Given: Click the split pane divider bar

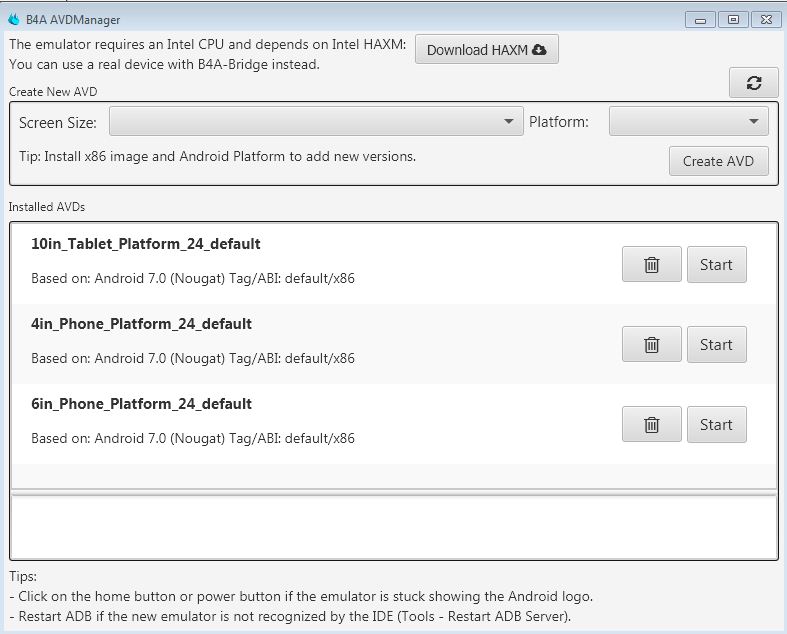Looking at the screenshot, I should (393, 491).
